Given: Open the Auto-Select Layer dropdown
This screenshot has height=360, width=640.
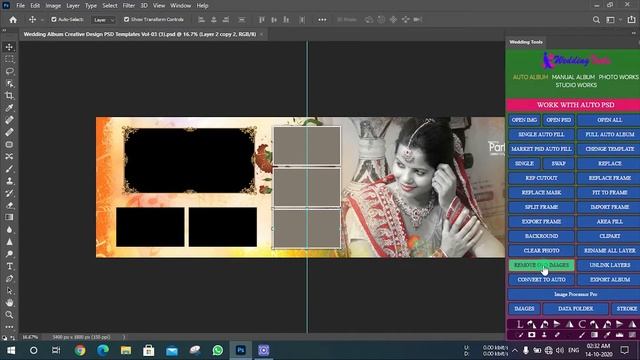Looking at the screenshot, I should pyautogui.click(x=103, y=20).
